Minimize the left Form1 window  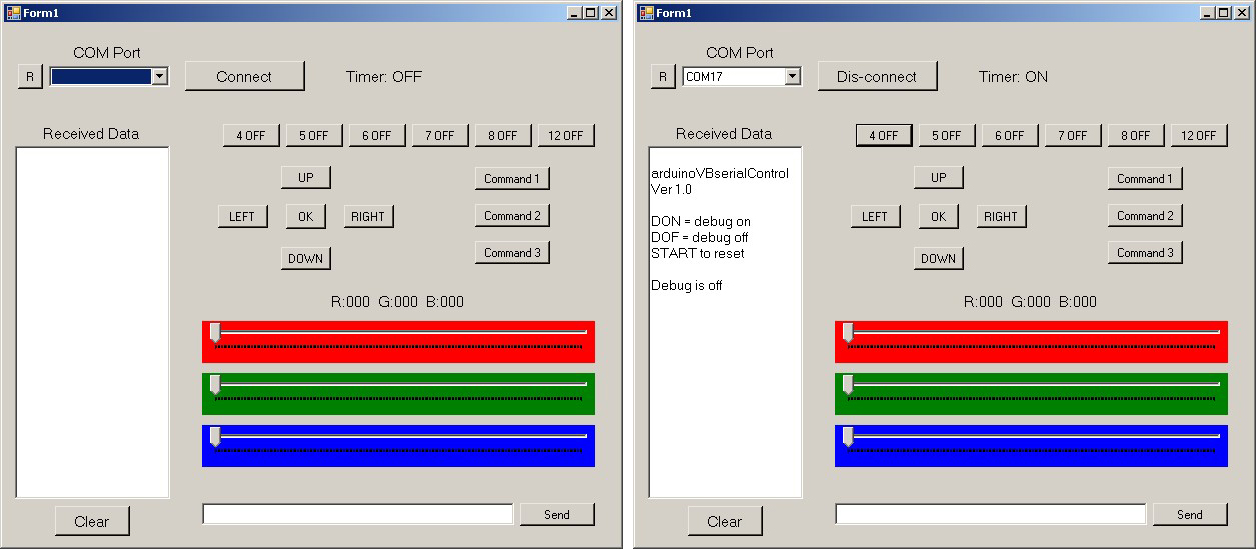[x=575, y=13]
